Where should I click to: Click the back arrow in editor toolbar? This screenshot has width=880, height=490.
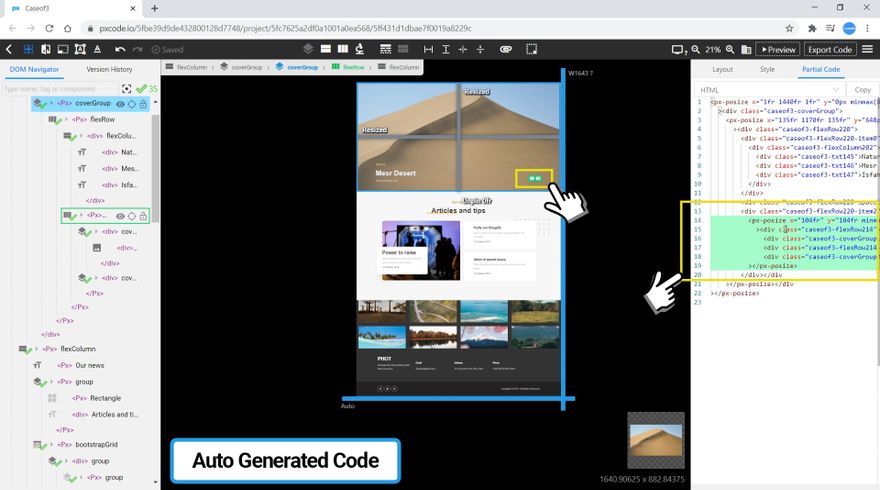pos(10,49)
